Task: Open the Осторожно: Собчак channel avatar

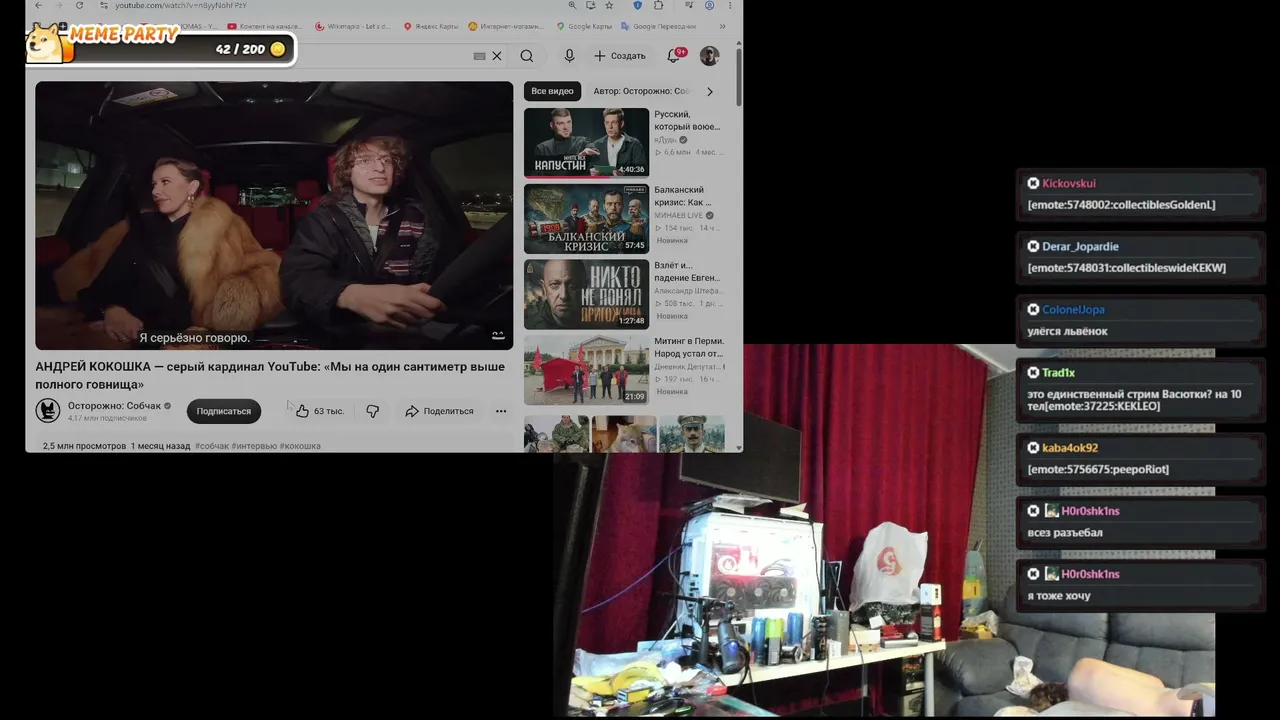Action: [48, 410]
